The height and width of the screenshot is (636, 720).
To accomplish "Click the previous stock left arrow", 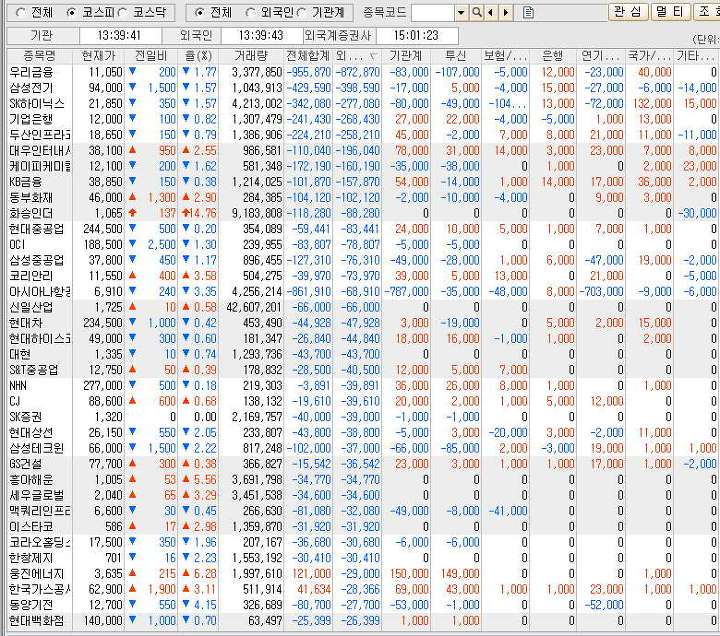I will [x=491, y=13].
